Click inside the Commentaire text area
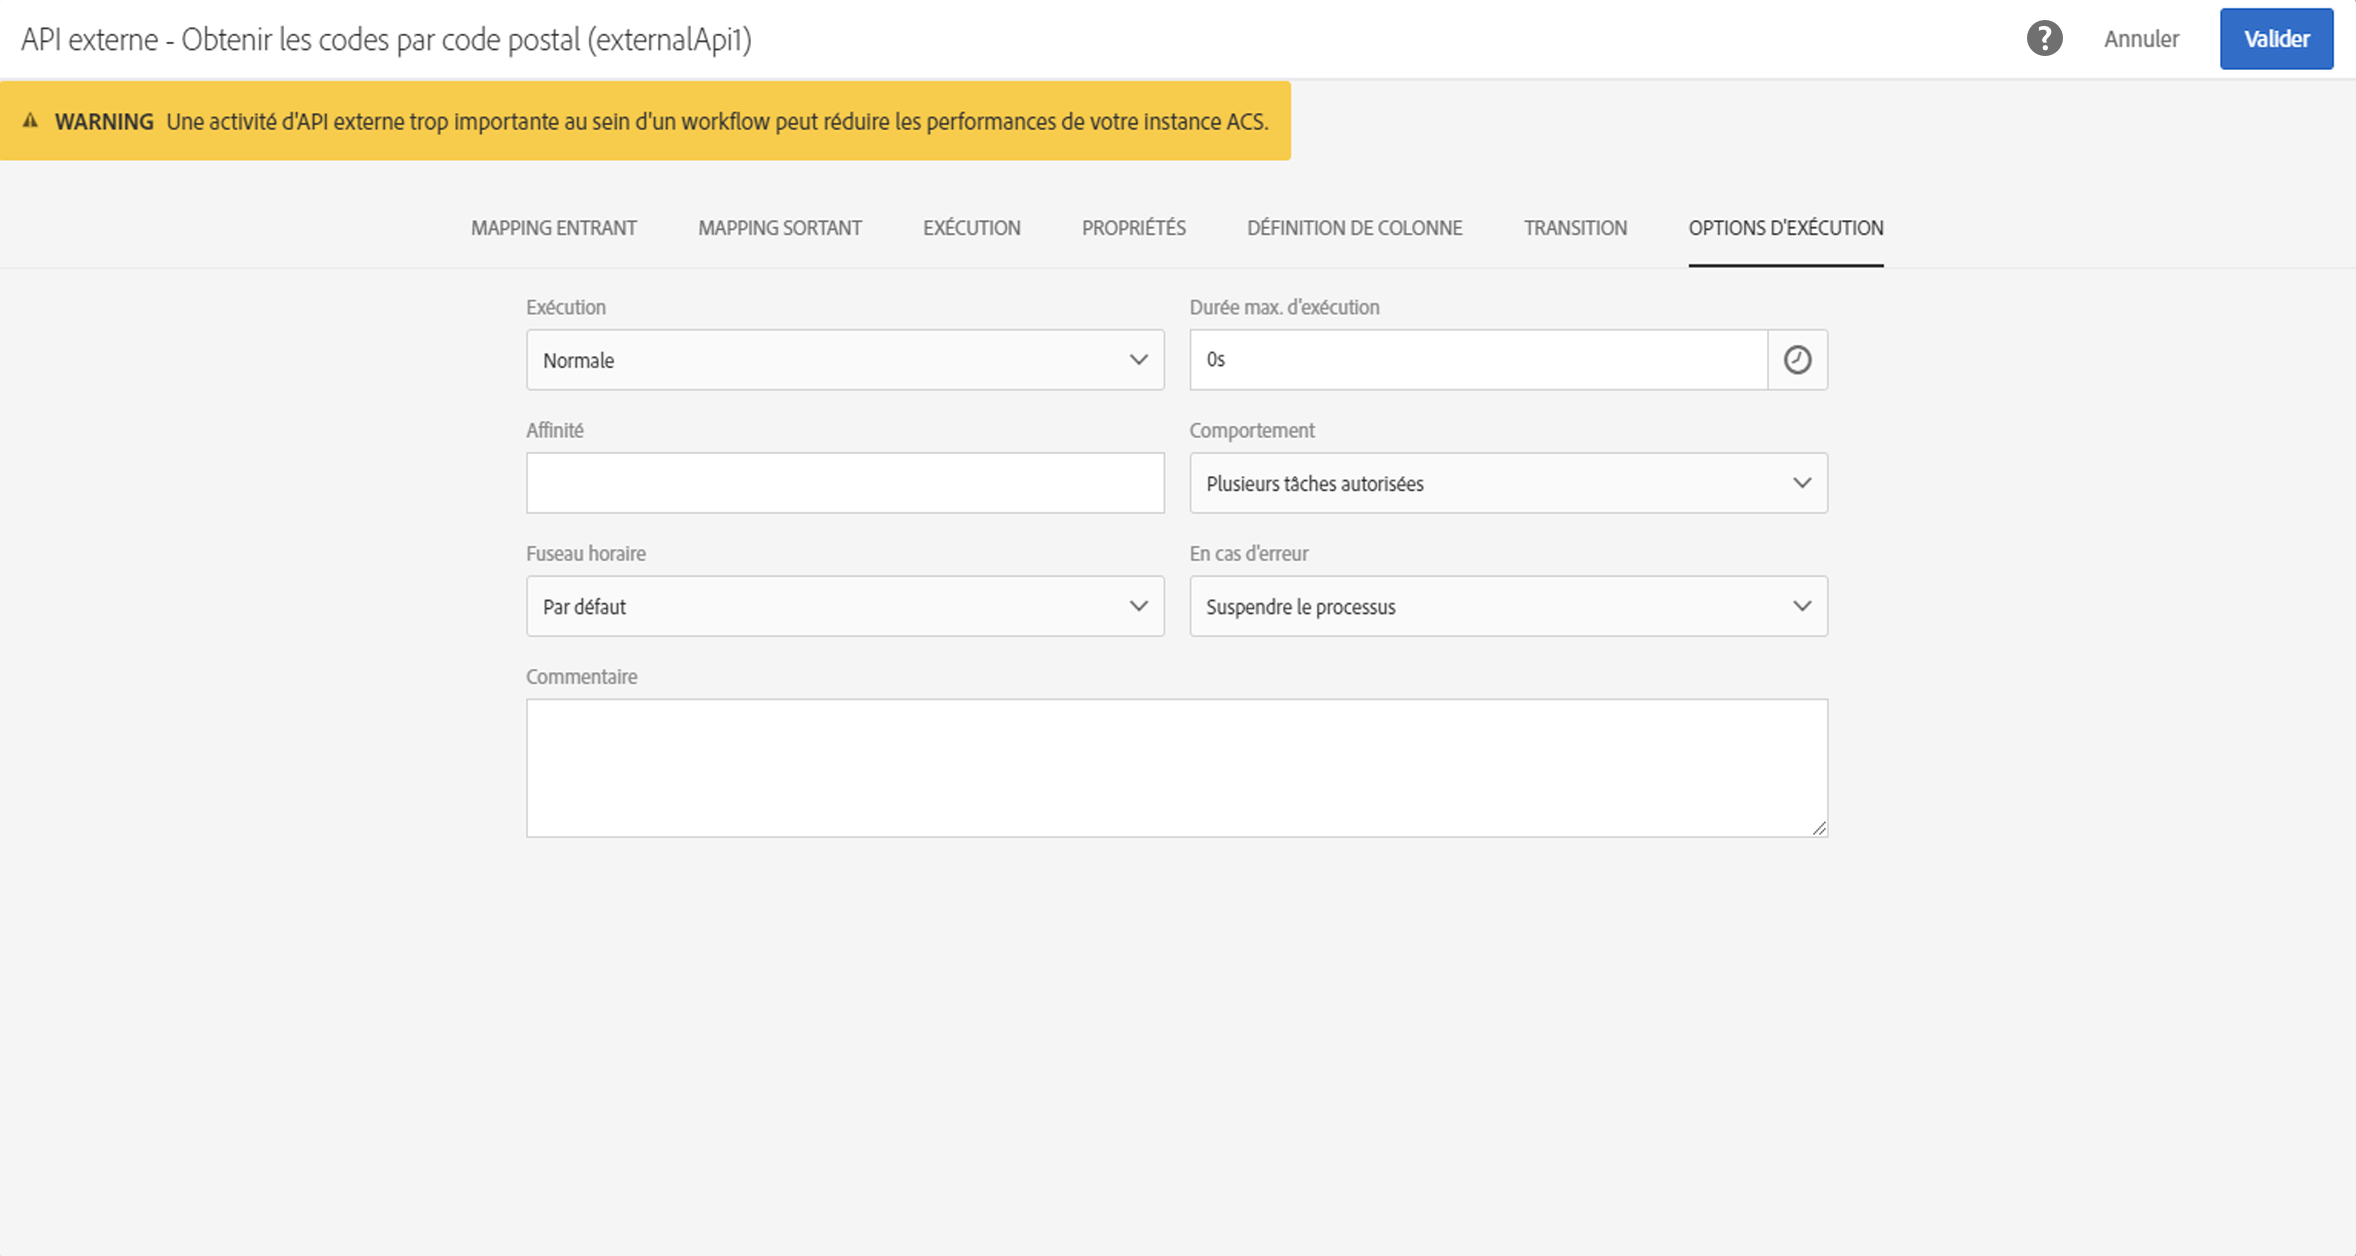The image size is (2356, 1256). (x=1176, y=767)
